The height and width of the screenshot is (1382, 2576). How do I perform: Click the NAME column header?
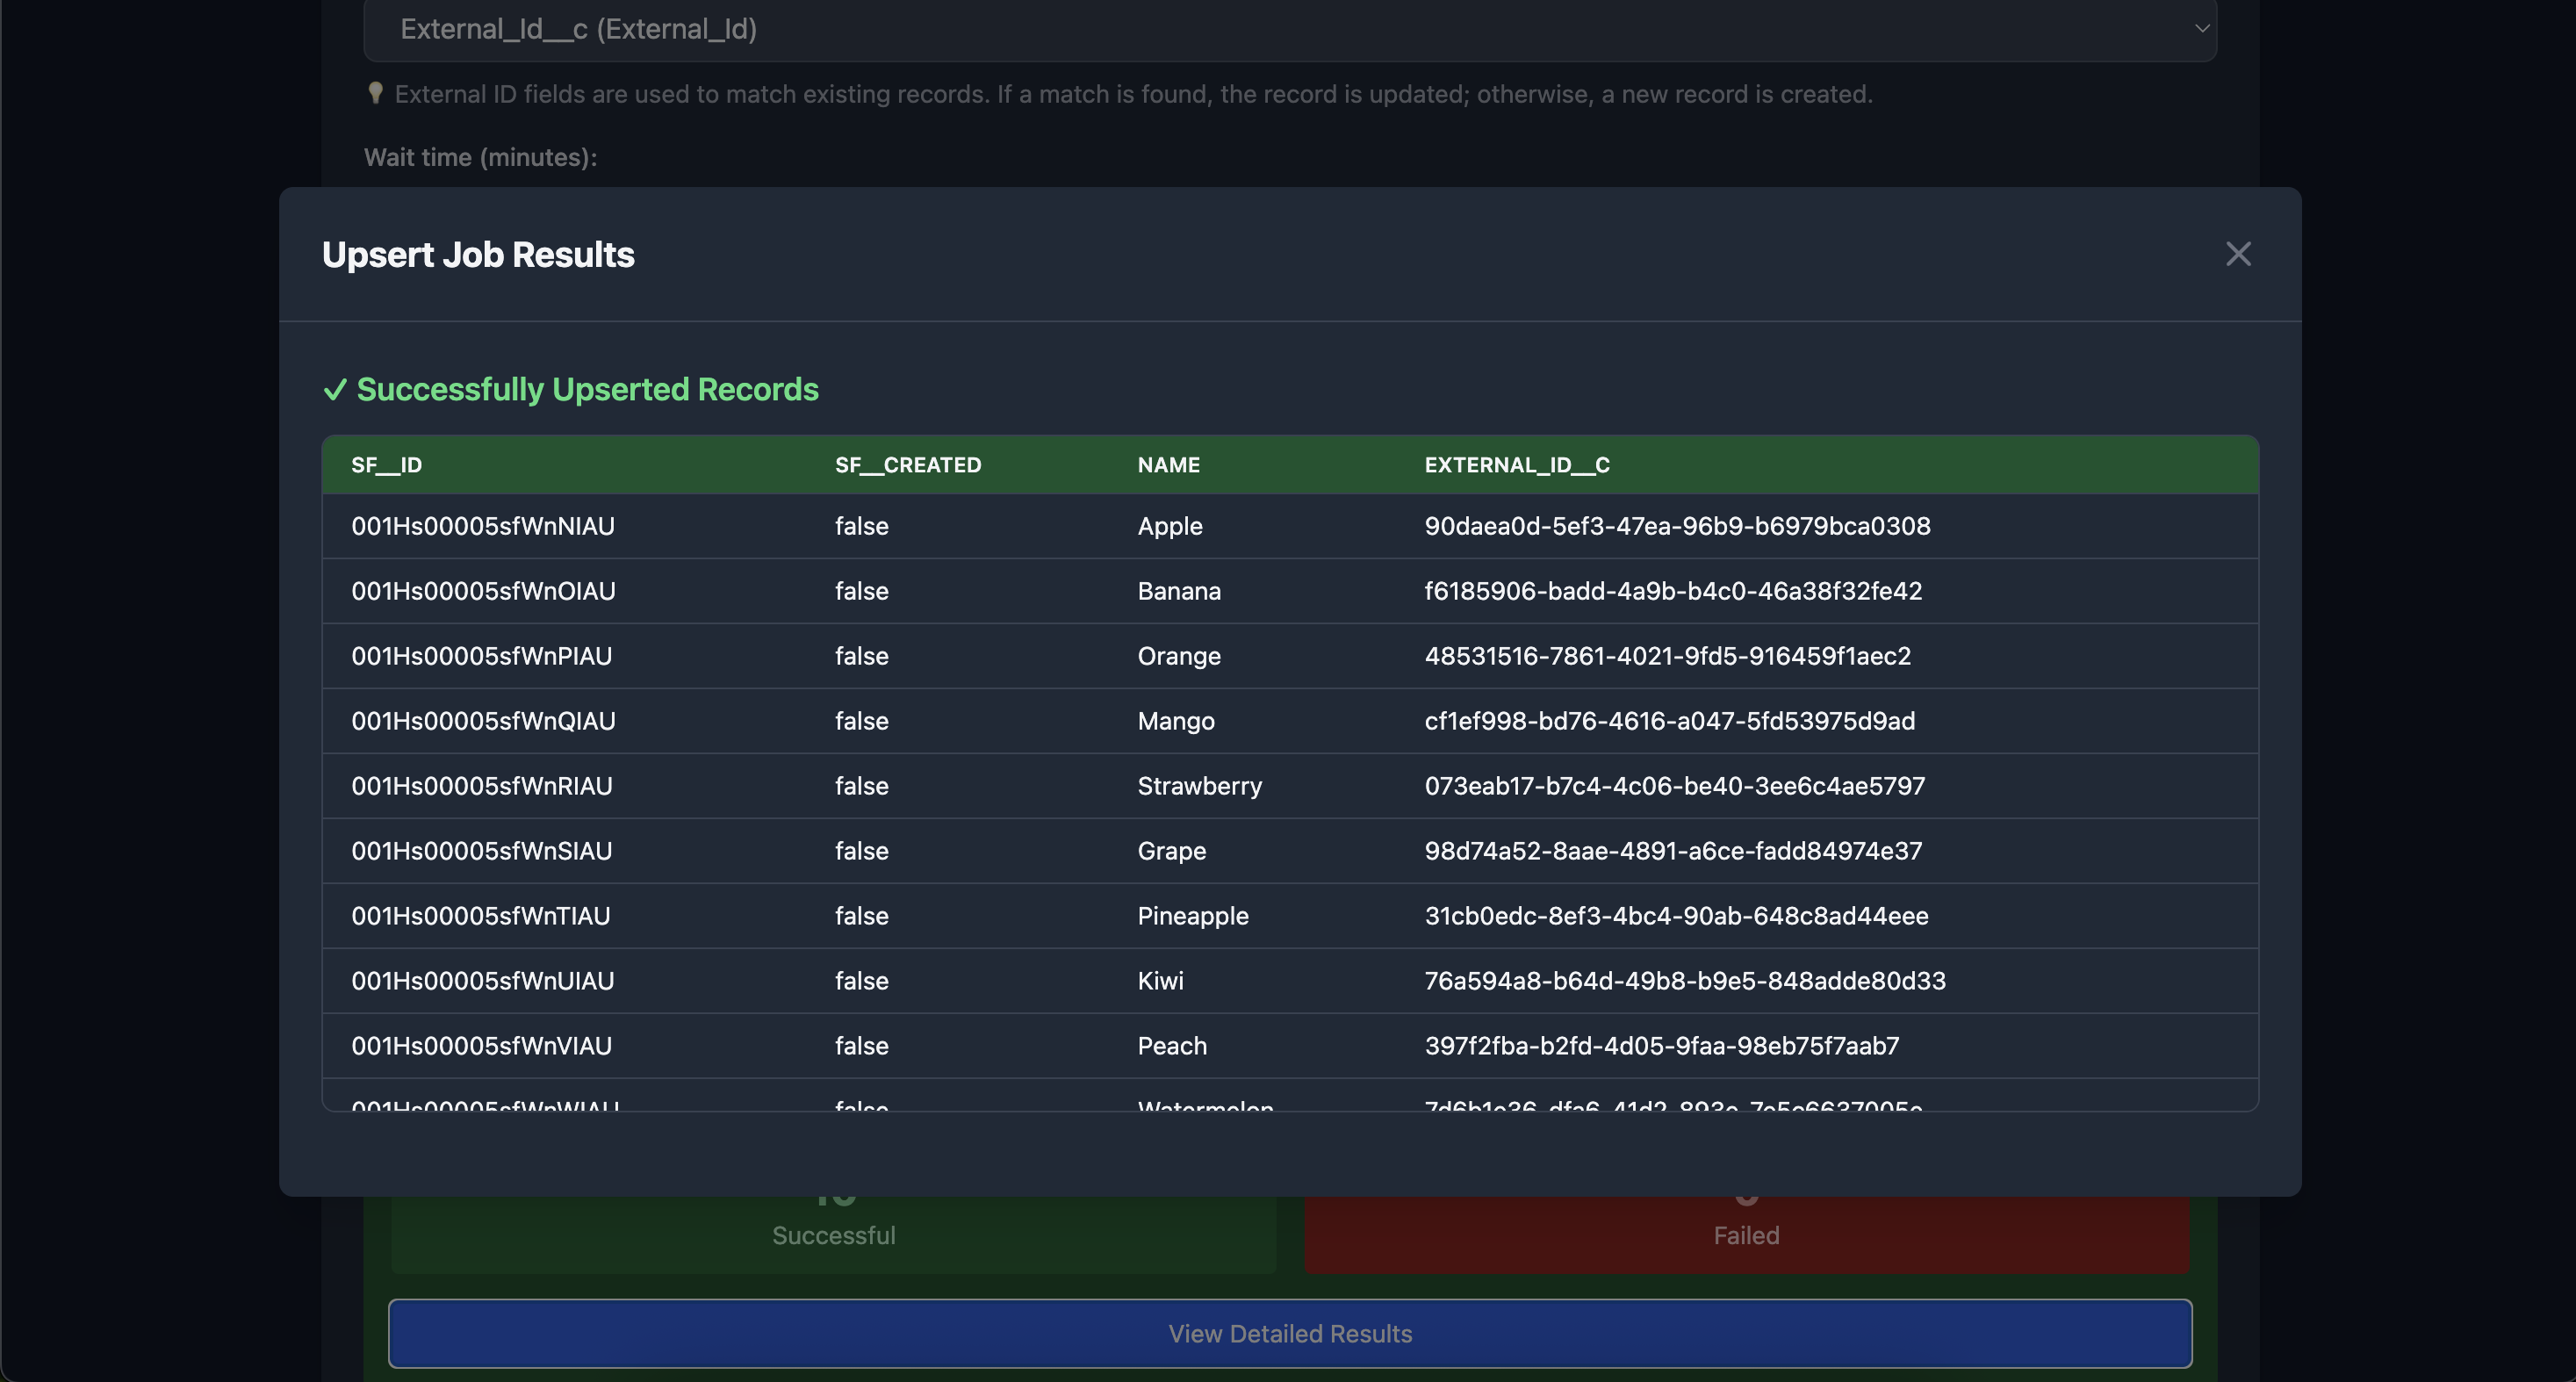coord(1168,465)
